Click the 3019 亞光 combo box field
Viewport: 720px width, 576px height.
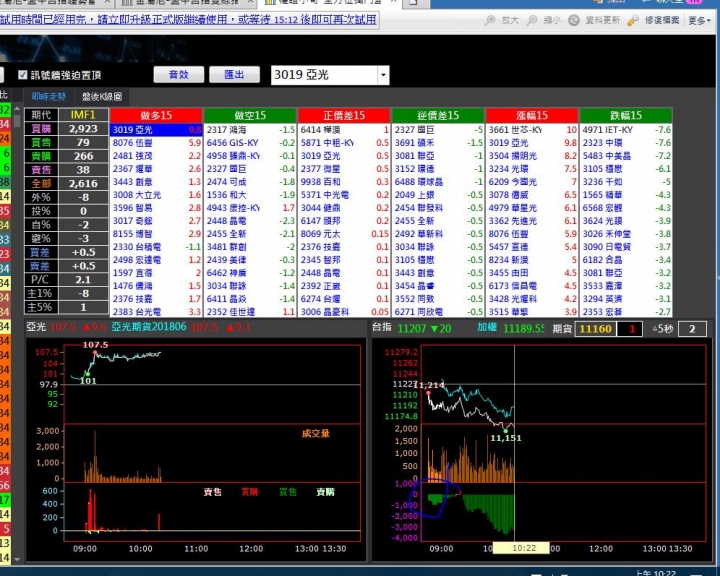click(325, 75)
